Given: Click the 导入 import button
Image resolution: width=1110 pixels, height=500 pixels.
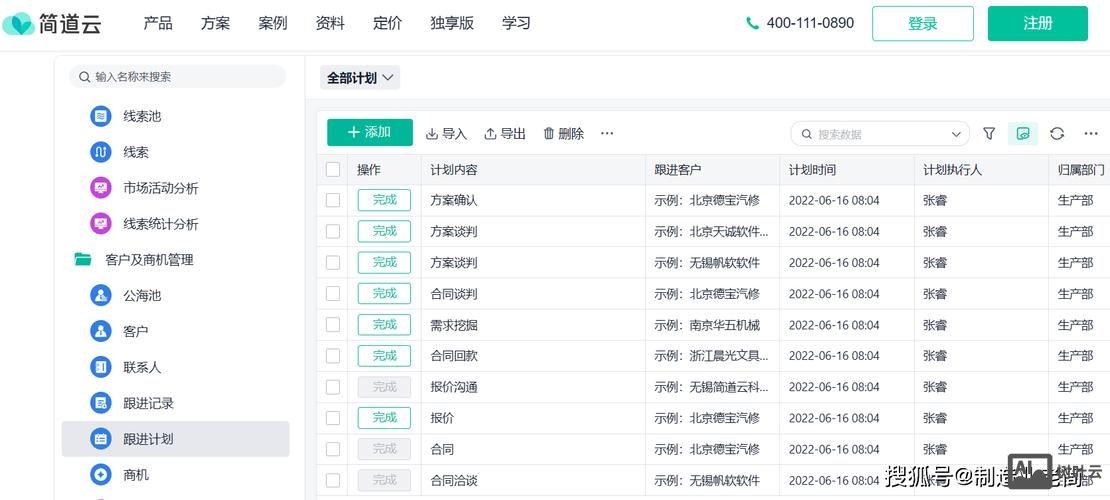Looking at the screenshot, I should tap(446, 133).
